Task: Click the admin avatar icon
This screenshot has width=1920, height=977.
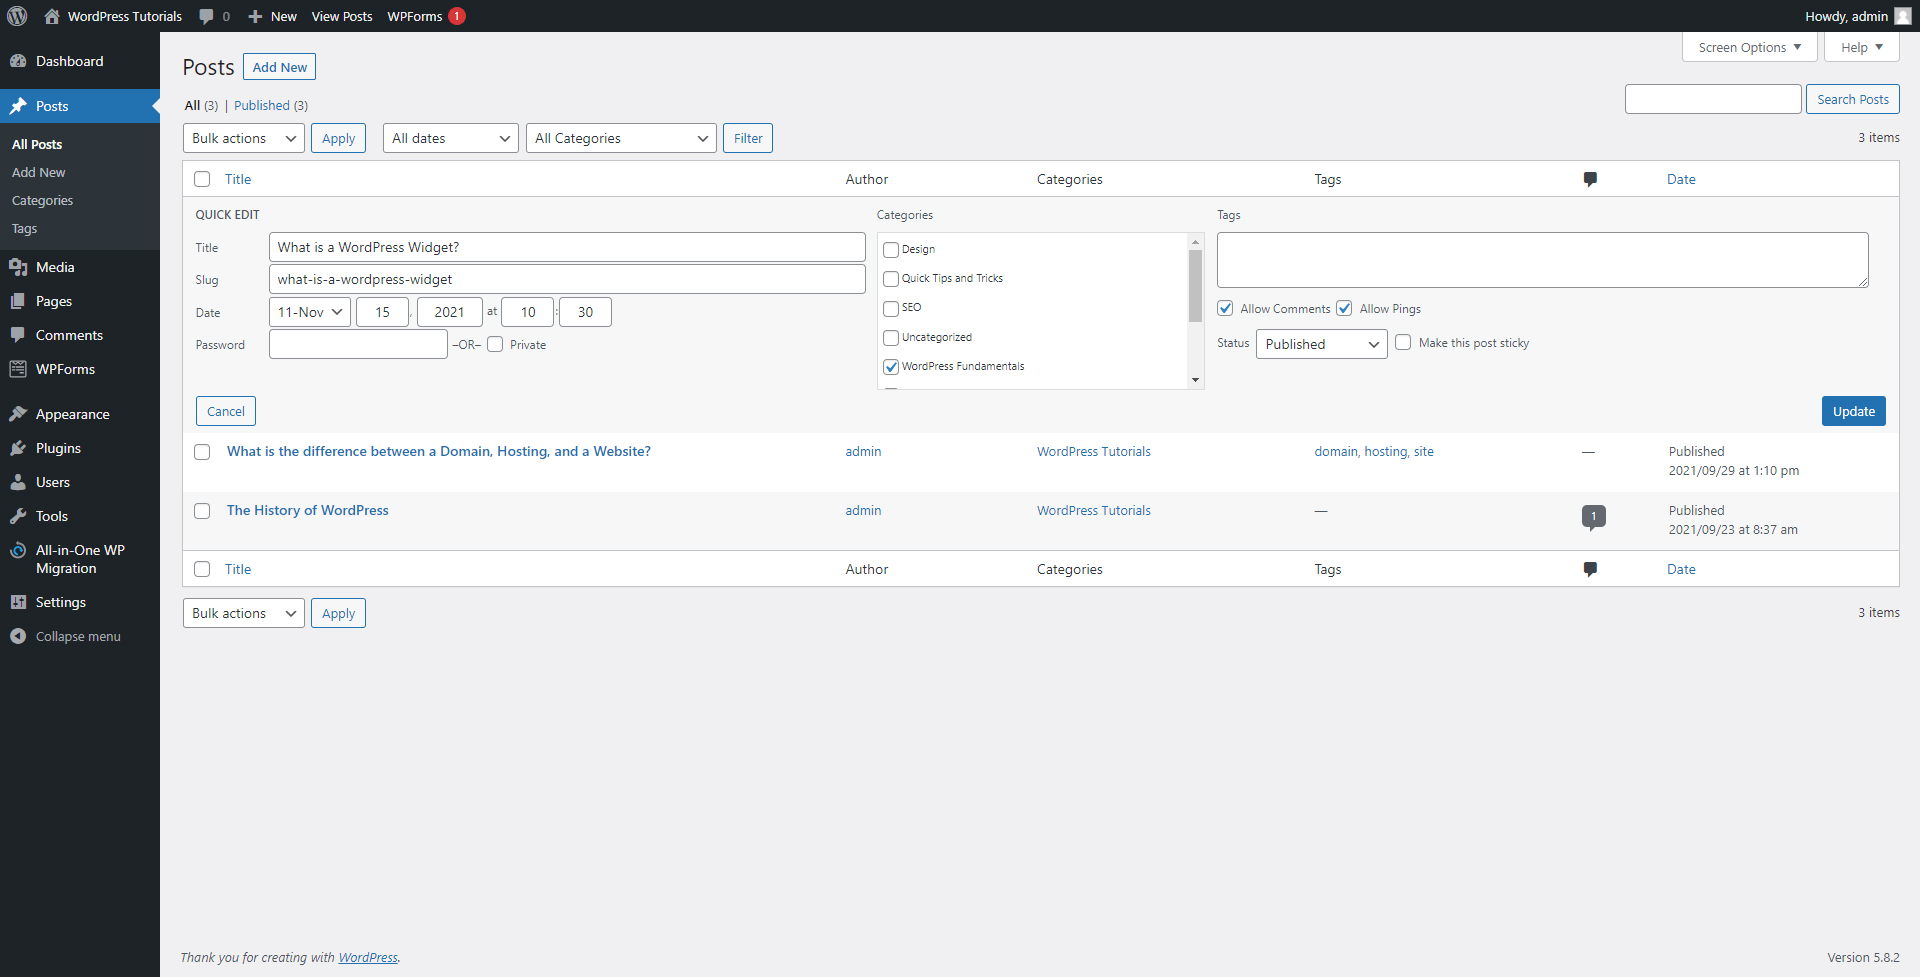Action: tap(1902, 16)
